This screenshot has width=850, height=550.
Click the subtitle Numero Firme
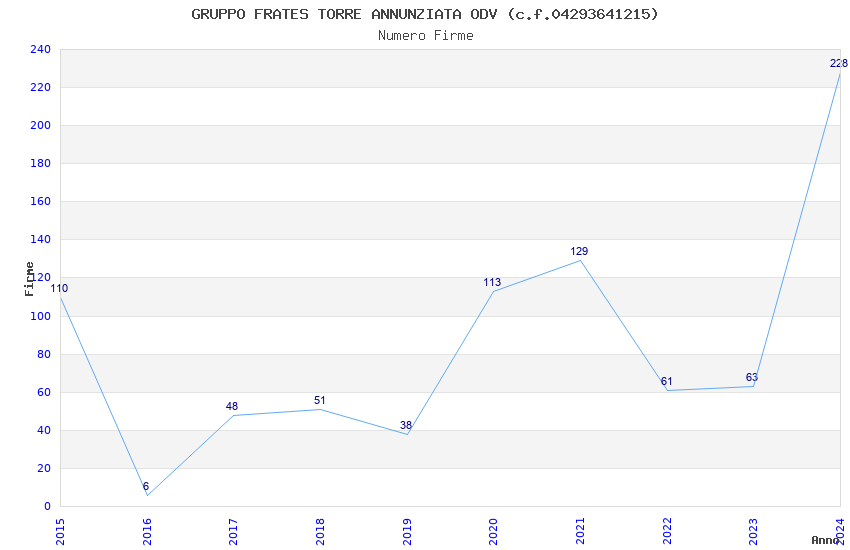pyautogui.click(x=426, y=35)
